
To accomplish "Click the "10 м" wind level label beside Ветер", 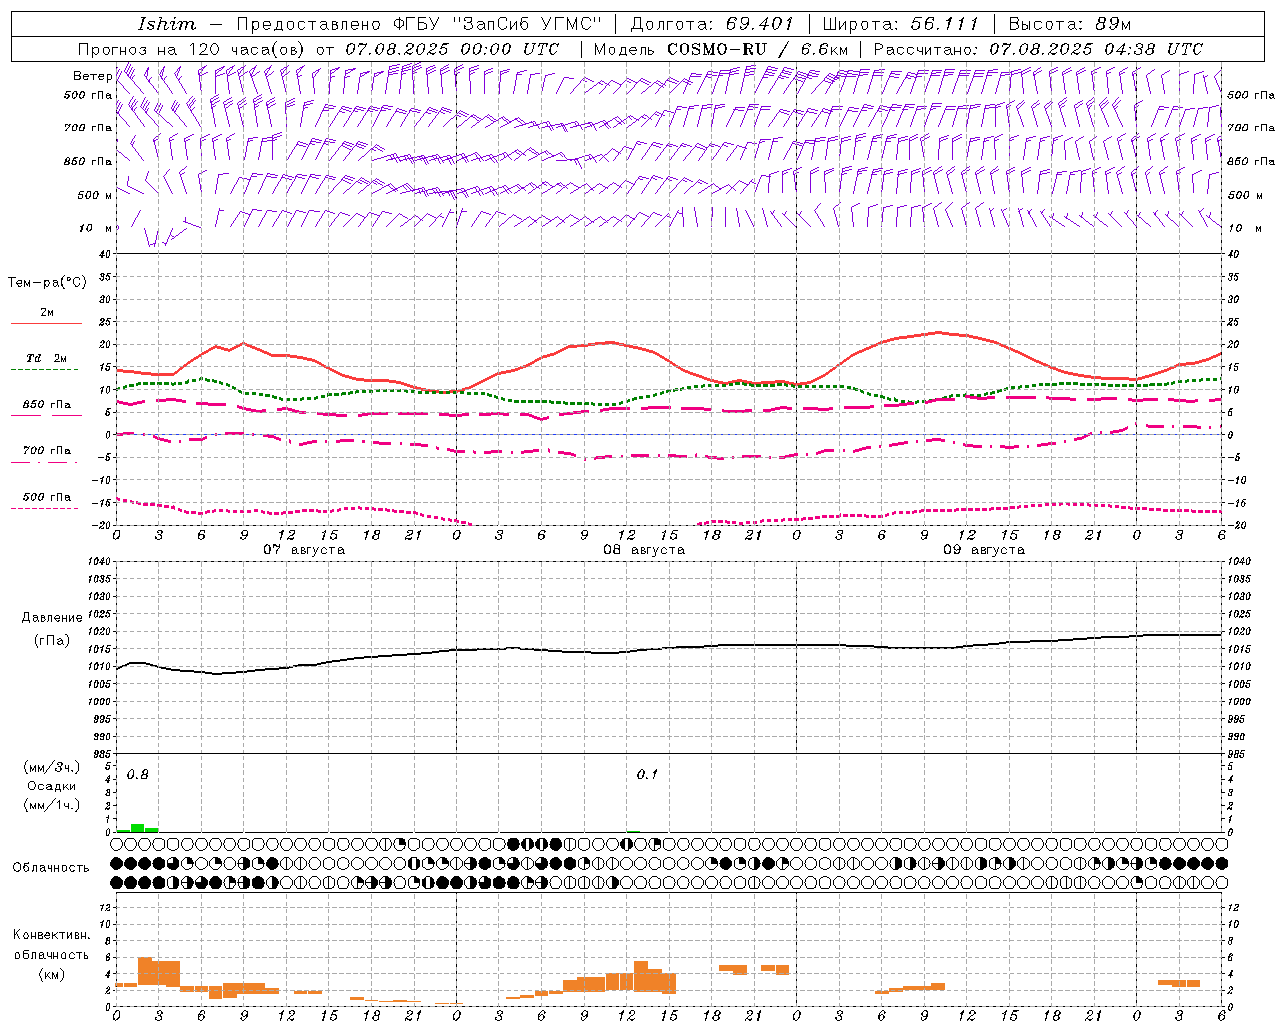I will (x=96, y=228).
